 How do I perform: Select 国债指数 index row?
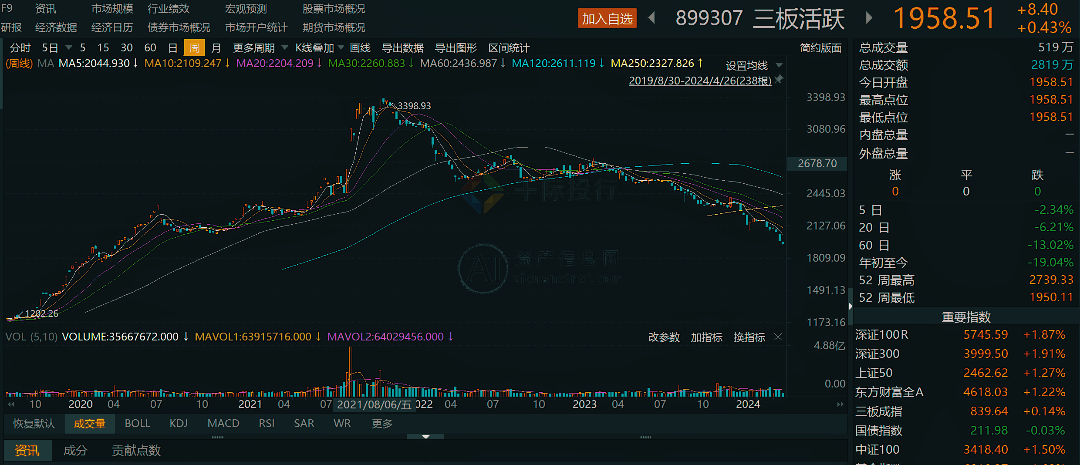click(x=966, y=431)
